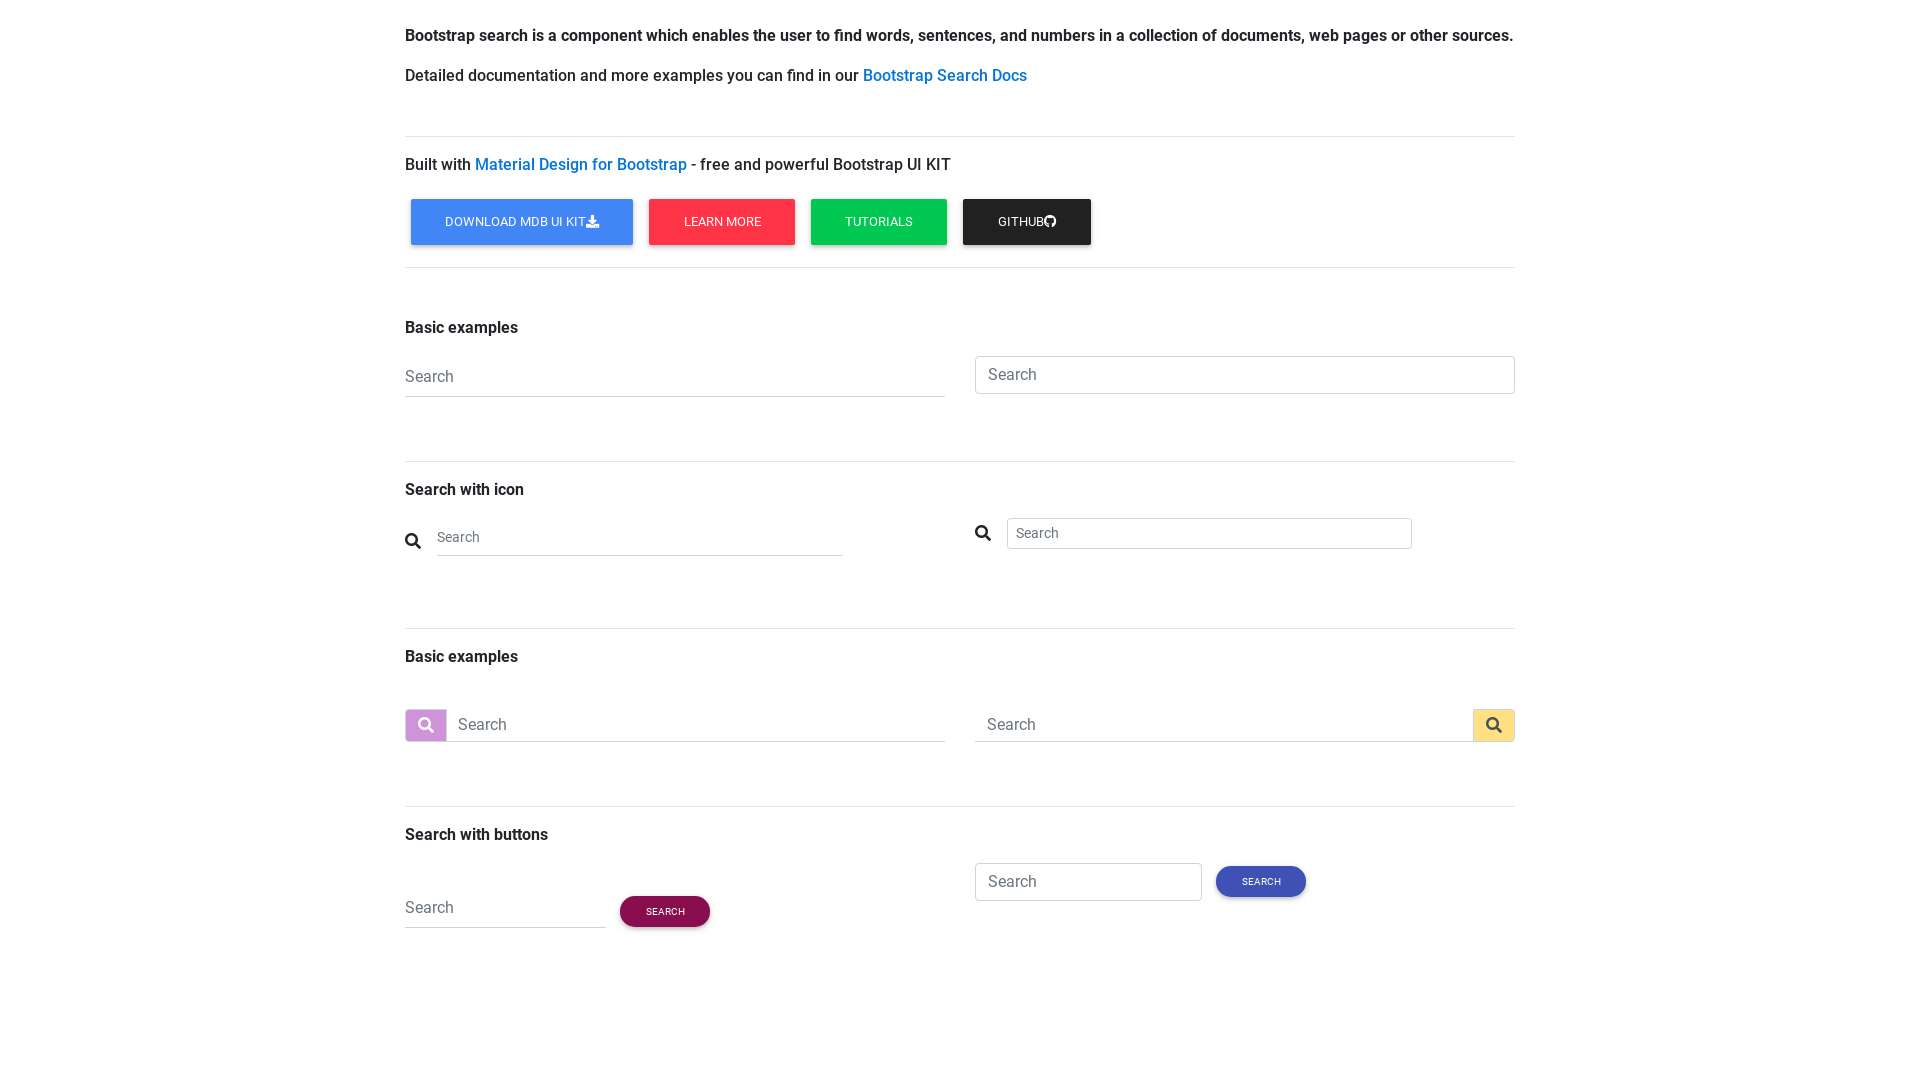Click the GitHub logo icon
The height and width of the screenshot is (1080, 1920).
point(1050,221)
